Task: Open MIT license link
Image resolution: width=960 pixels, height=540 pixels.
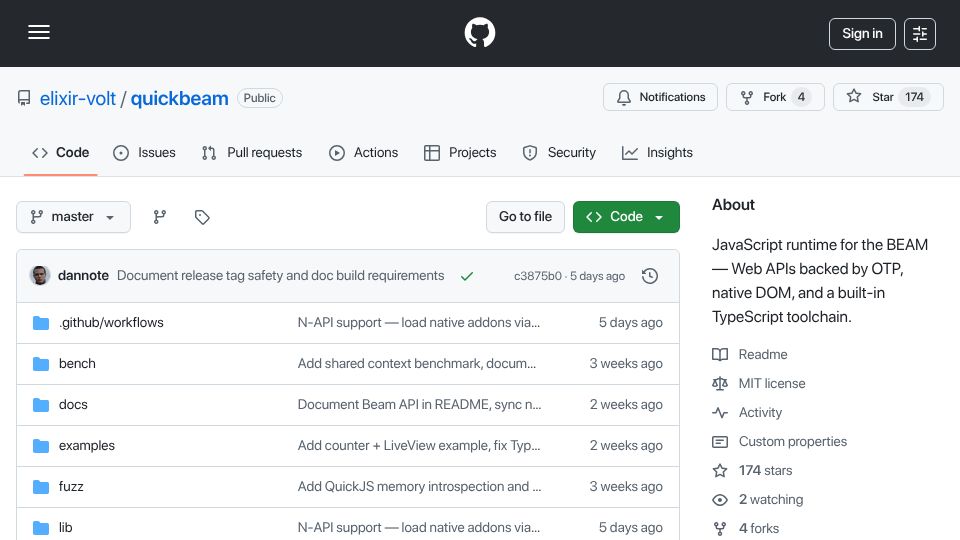Action: (x=772, y=383)
